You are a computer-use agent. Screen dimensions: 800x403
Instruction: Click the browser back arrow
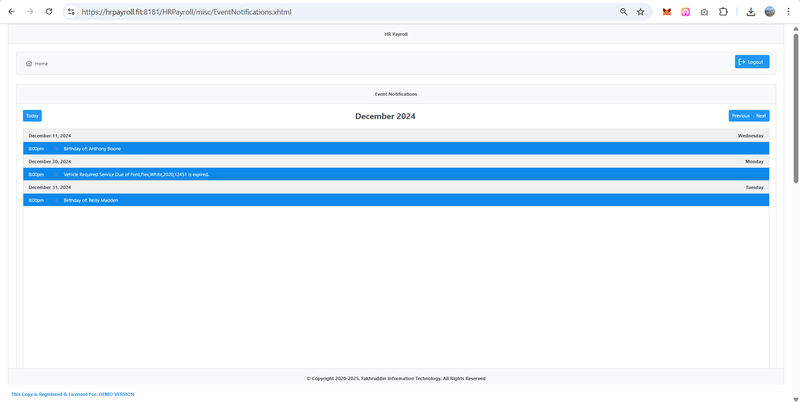pyautogui.click(x=12, y=12)
